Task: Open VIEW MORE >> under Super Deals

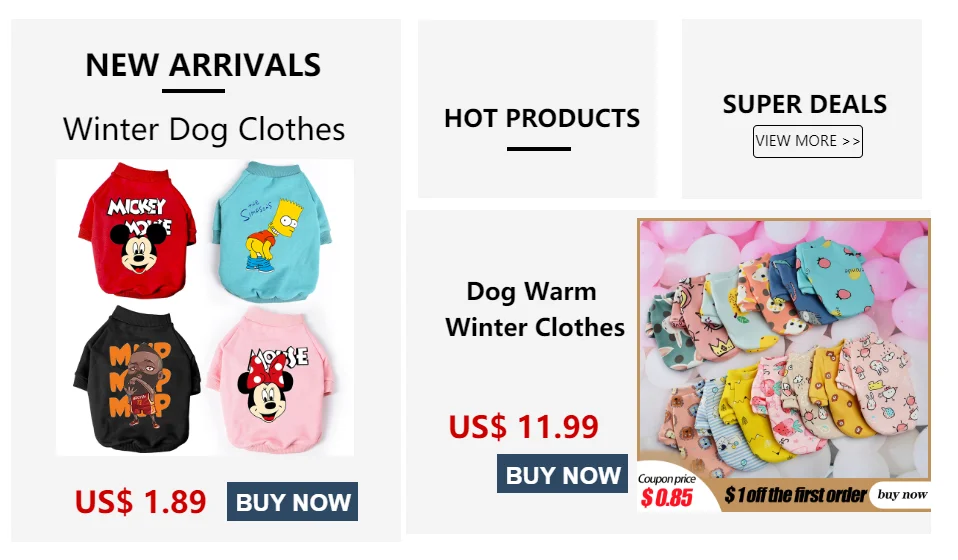Action: [x=808, y=142]
